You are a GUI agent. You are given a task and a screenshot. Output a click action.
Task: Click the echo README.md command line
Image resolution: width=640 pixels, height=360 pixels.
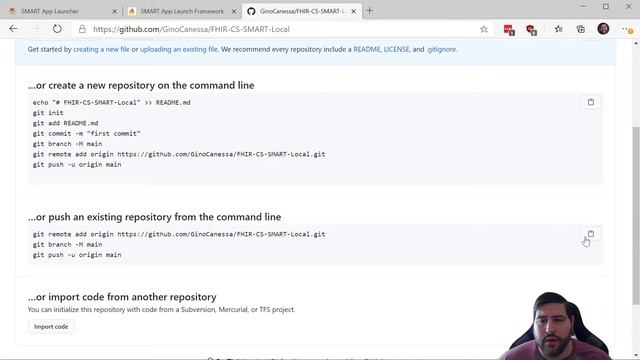tap(111, 102)
